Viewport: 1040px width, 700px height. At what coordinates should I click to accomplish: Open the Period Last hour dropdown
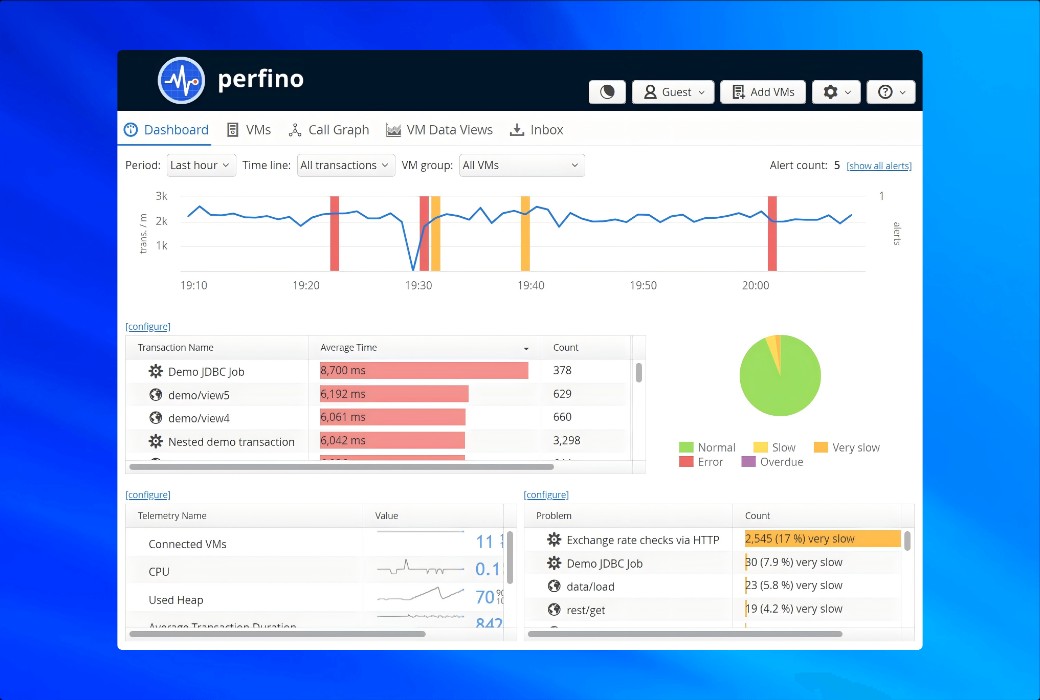point(200,165)
